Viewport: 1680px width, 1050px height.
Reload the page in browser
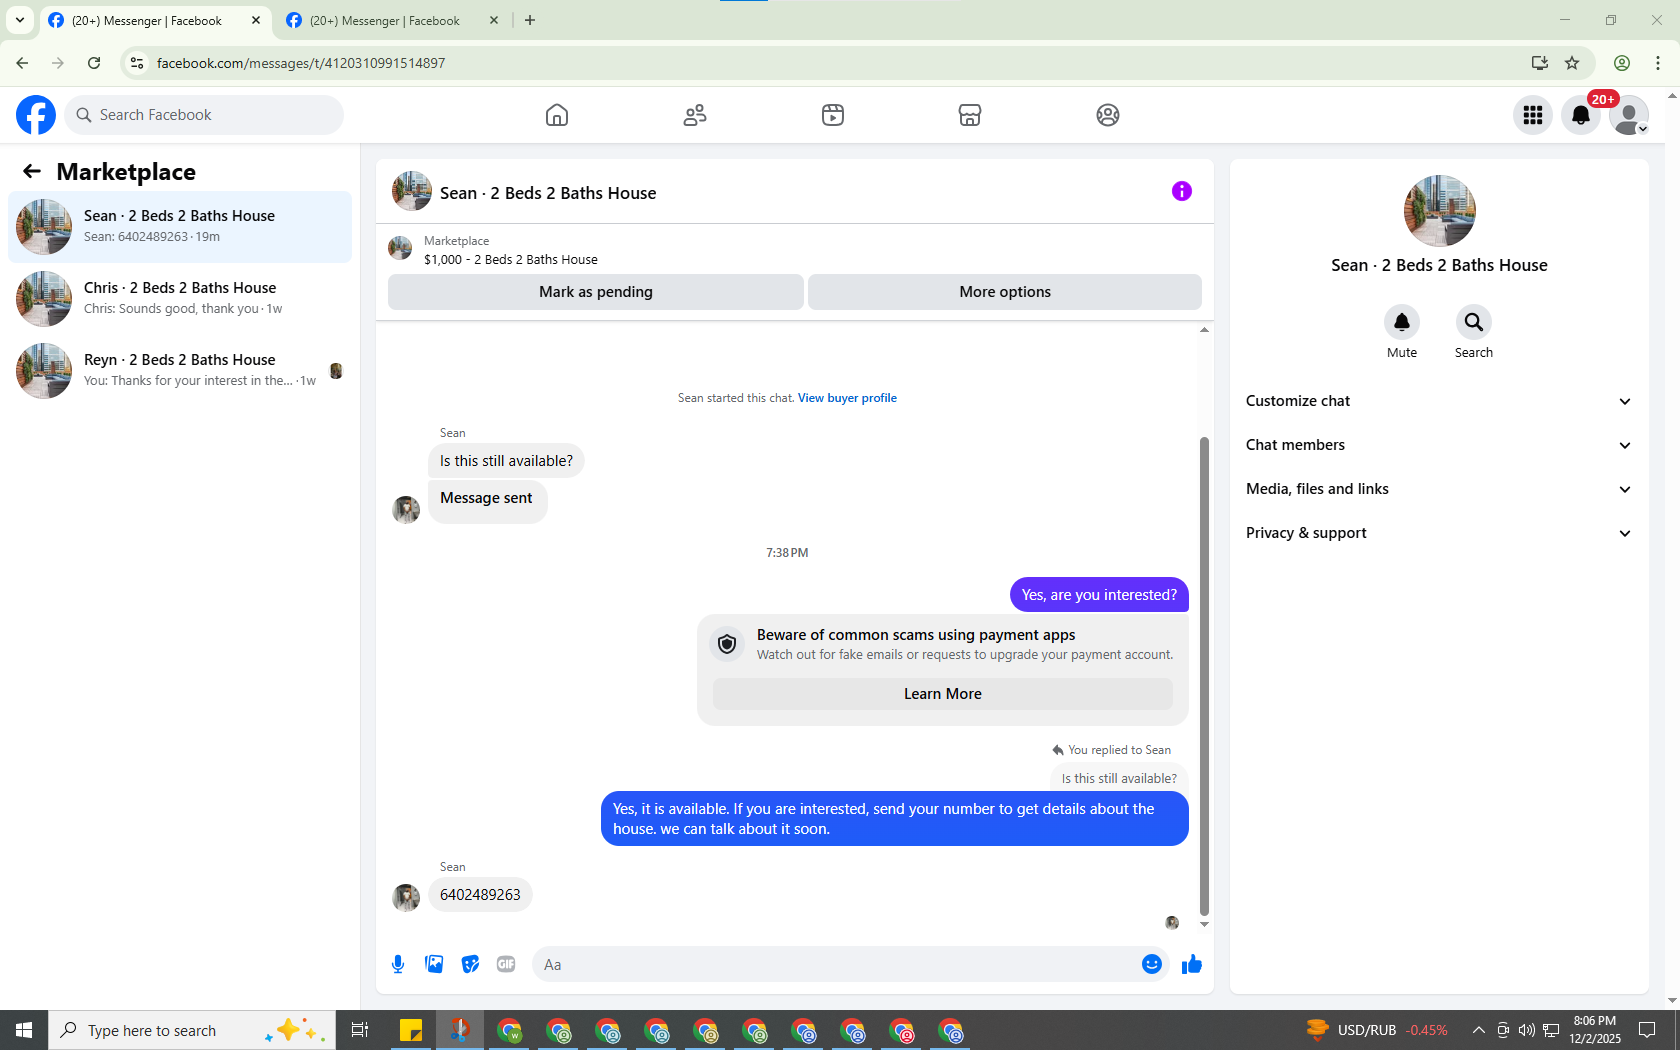[x=94, y=63]
